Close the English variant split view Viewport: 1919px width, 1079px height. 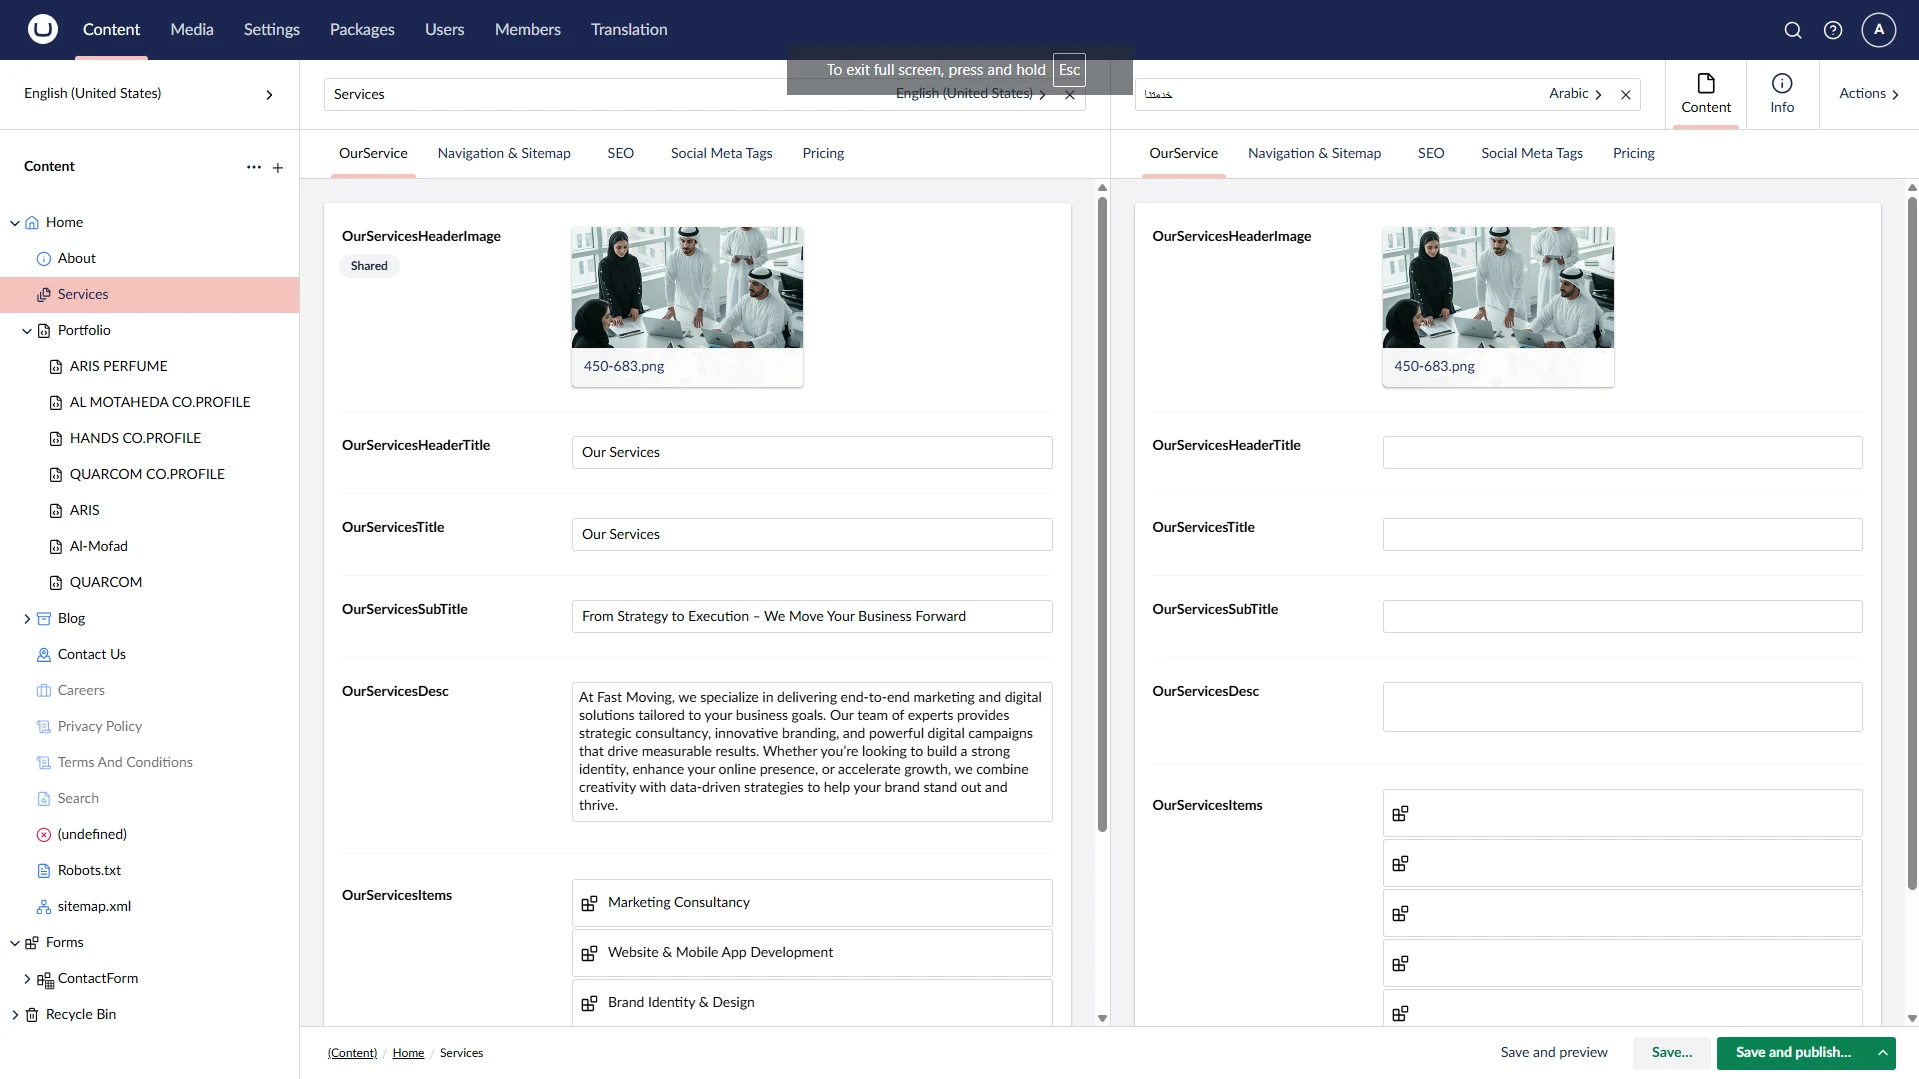[1070, 95]
